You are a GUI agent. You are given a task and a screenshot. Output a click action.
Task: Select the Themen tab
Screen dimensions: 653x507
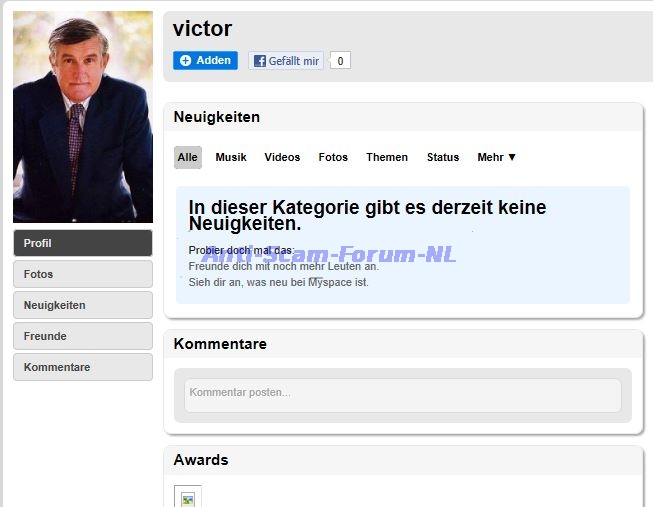387,157
